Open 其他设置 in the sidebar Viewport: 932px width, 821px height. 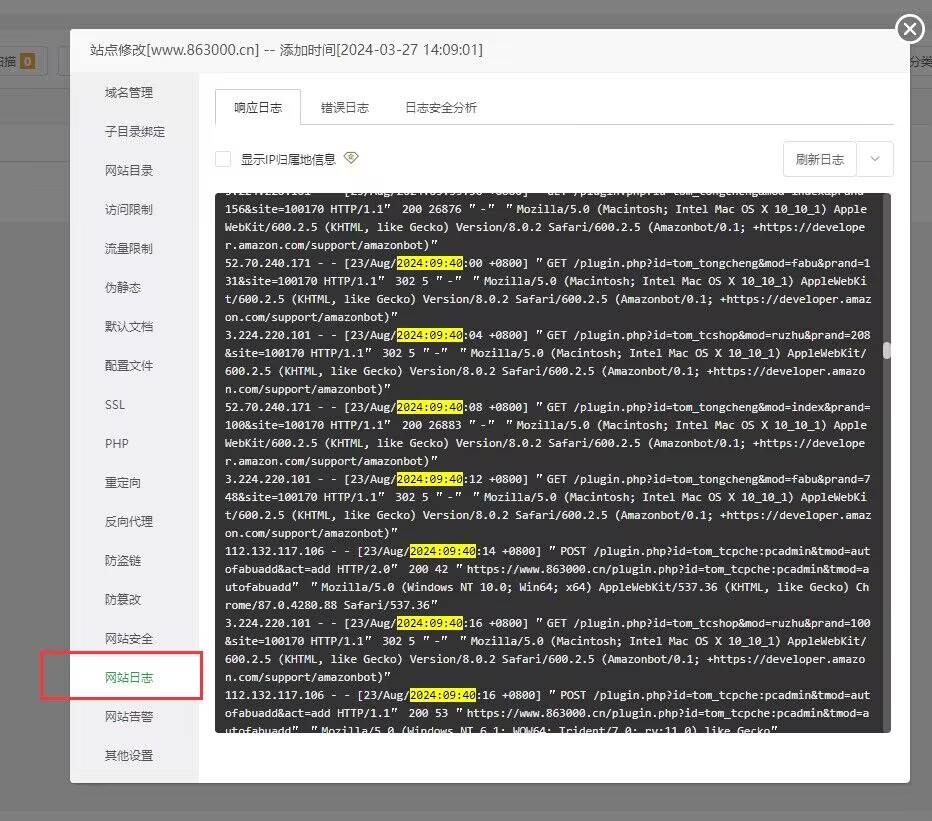pos(129,756)
